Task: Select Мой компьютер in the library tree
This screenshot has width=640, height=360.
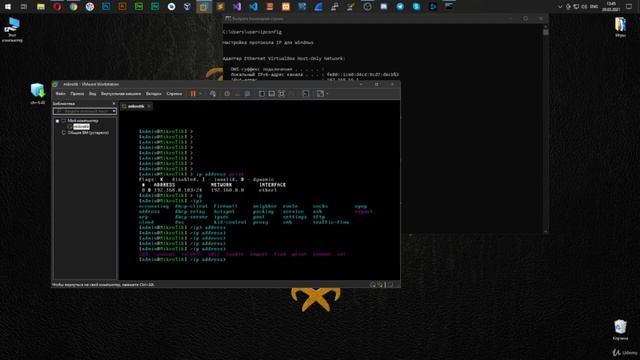Action: [x=83, y=121]
